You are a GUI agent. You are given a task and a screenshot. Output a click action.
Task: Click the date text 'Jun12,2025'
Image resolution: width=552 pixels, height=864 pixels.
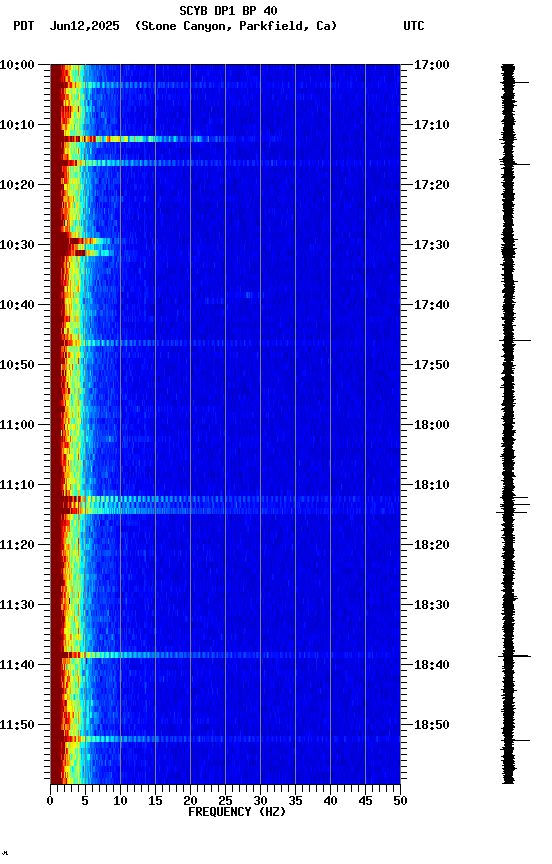click(x=84, y=26)
